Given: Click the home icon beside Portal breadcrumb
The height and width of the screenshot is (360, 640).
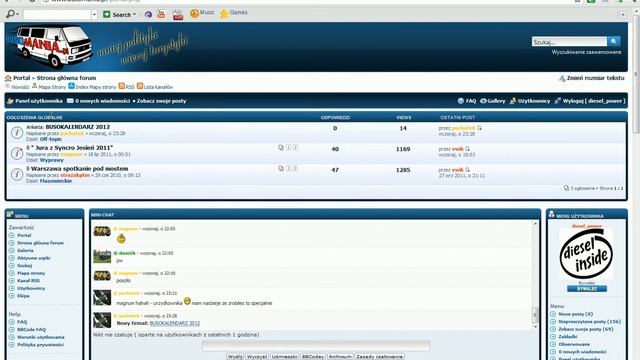Looking at the screenshot, I should click(8, 78).
